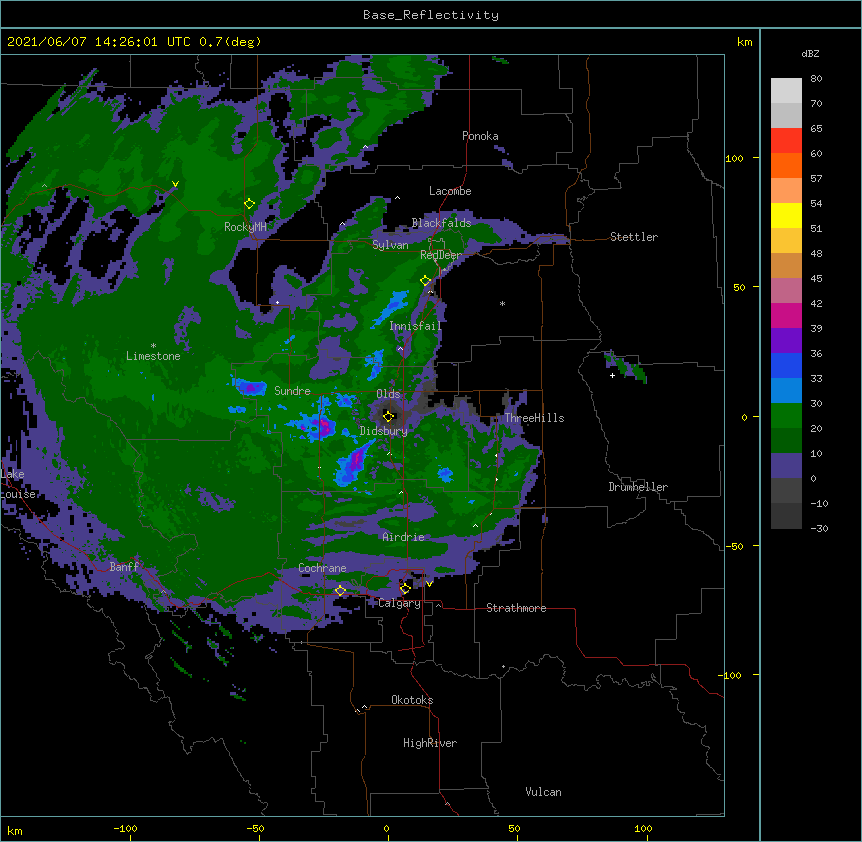Screen dimensions: 862x842
Task: Click the 100 km right axis tick label
Action: pos(734,158)
